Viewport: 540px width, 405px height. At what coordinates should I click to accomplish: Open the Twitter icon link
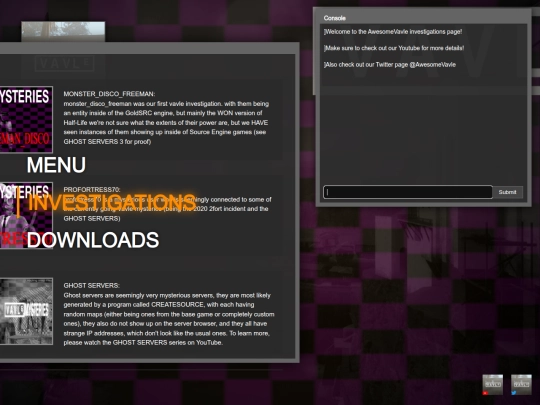pyautogui.click(x=521, y=384)
